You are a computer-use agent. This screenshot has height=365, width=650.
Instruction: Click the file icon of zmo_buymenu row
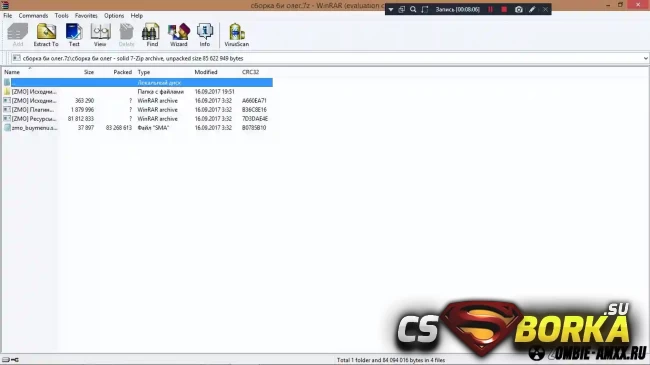tap(7, 128)
